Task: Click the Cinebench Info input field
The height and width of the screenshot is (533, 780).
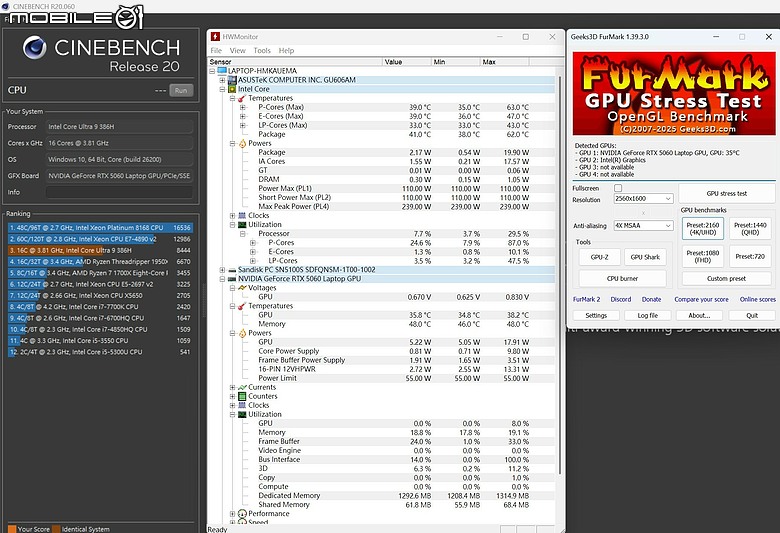Action: (119, 192)
